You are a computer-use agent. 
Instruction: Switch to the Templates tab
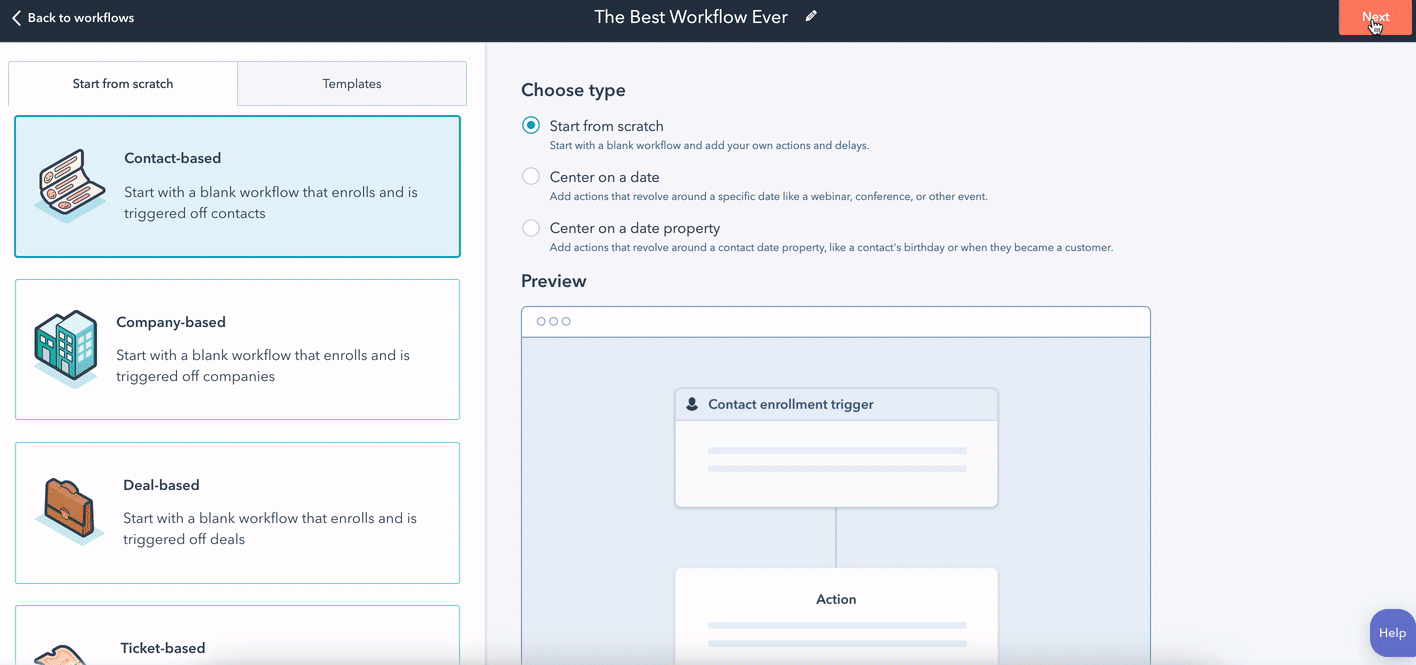click(352, 84)
